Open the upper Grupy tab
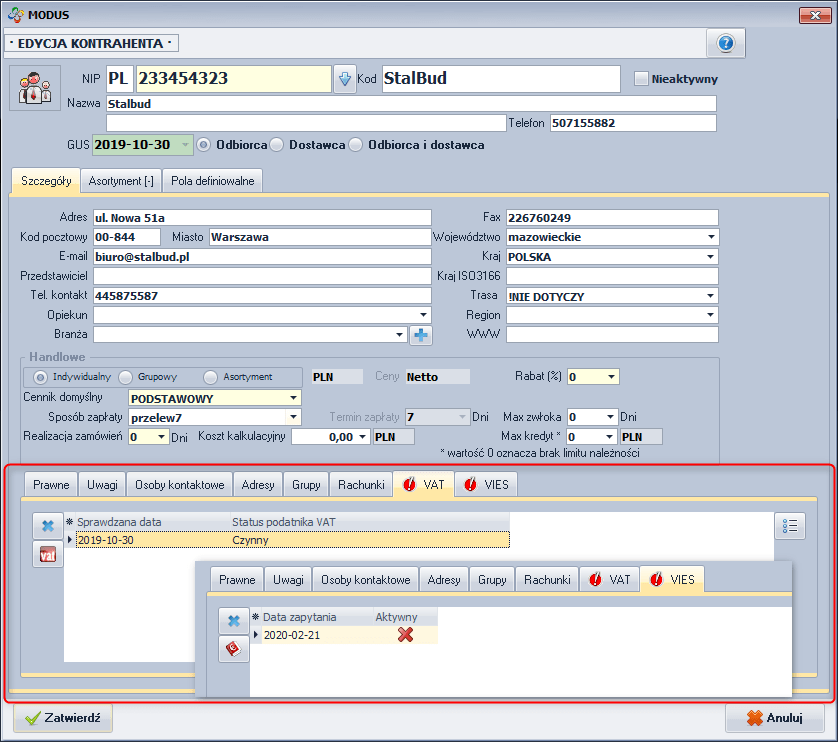Viewport: 838px width, 742px height. 306,485
